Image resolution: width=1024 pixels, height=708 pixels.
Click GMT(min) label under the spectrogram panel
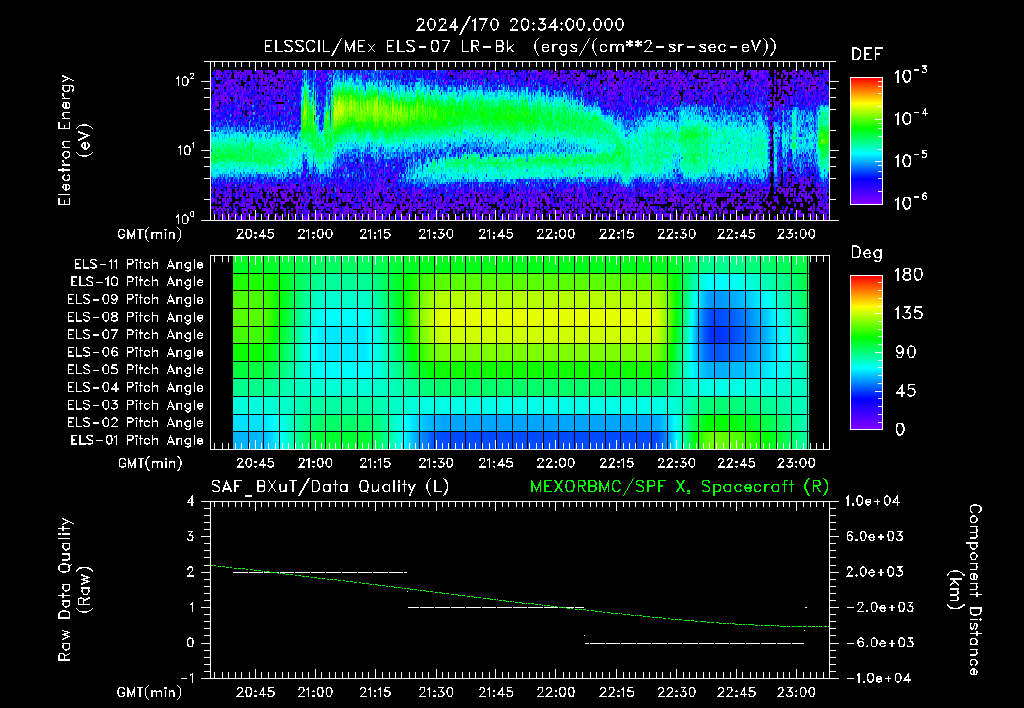pos(150,234)
